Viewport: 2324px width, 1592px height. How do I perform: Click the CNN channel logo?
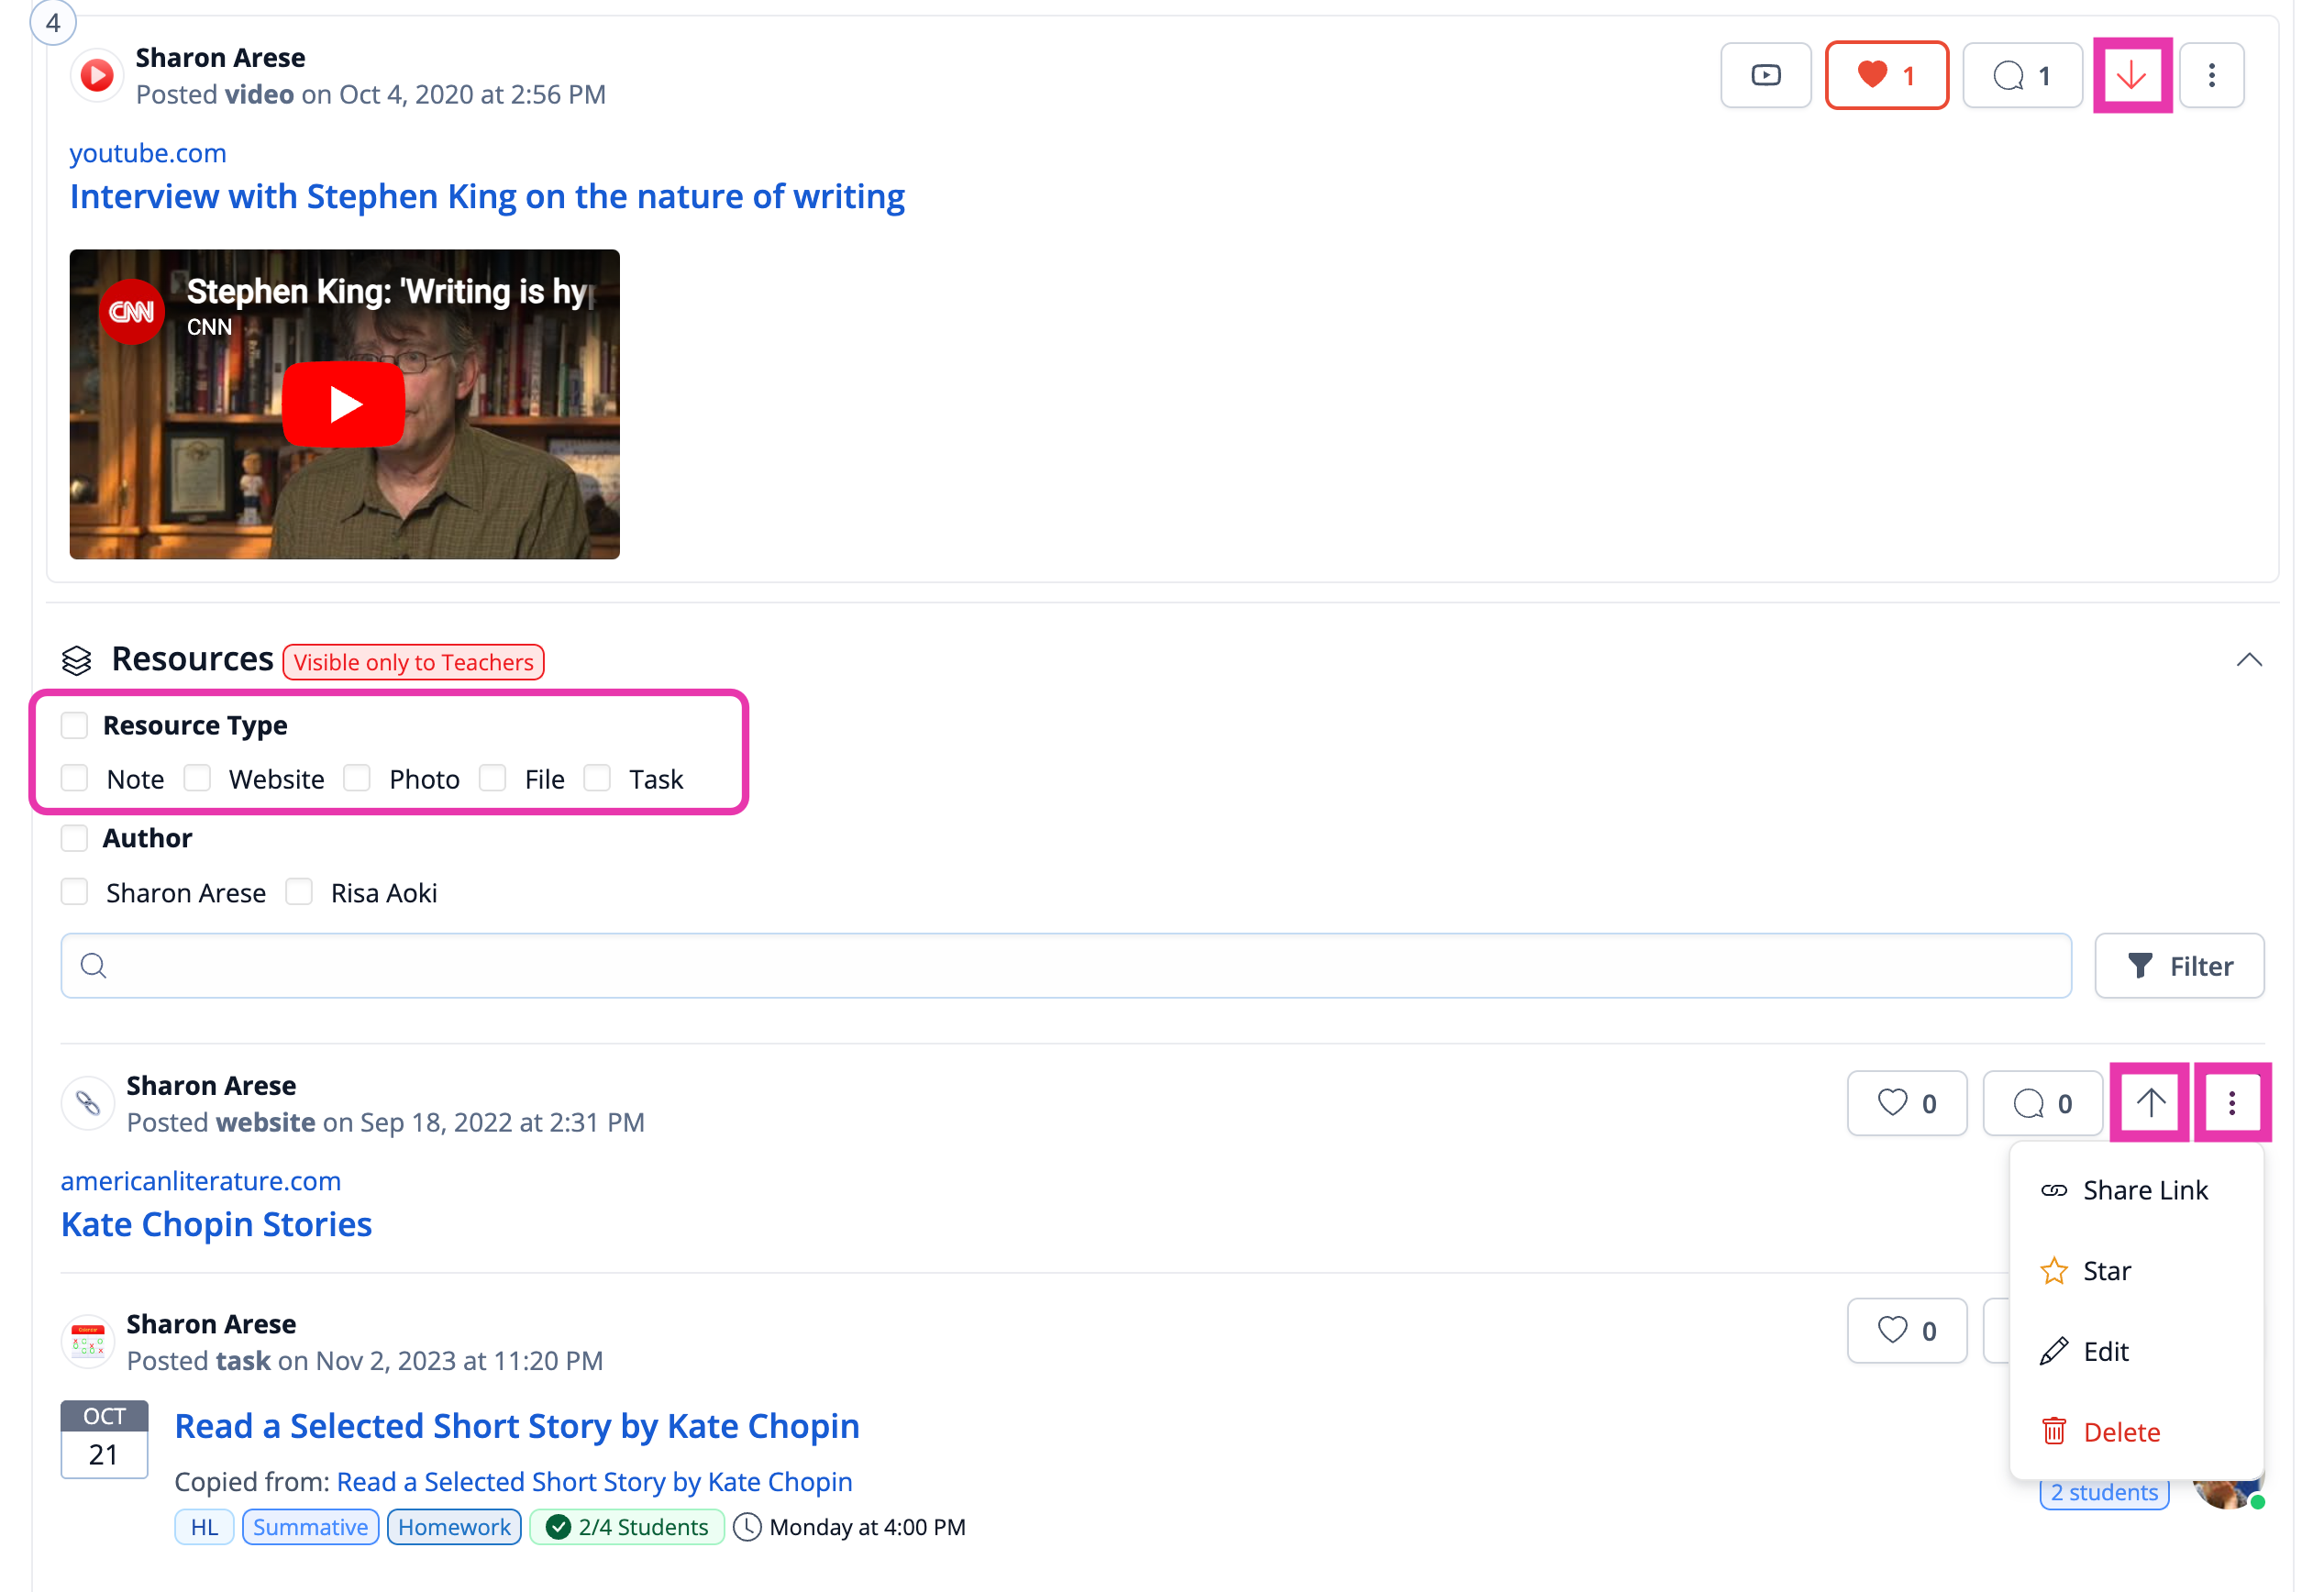[x=131, y=312]
